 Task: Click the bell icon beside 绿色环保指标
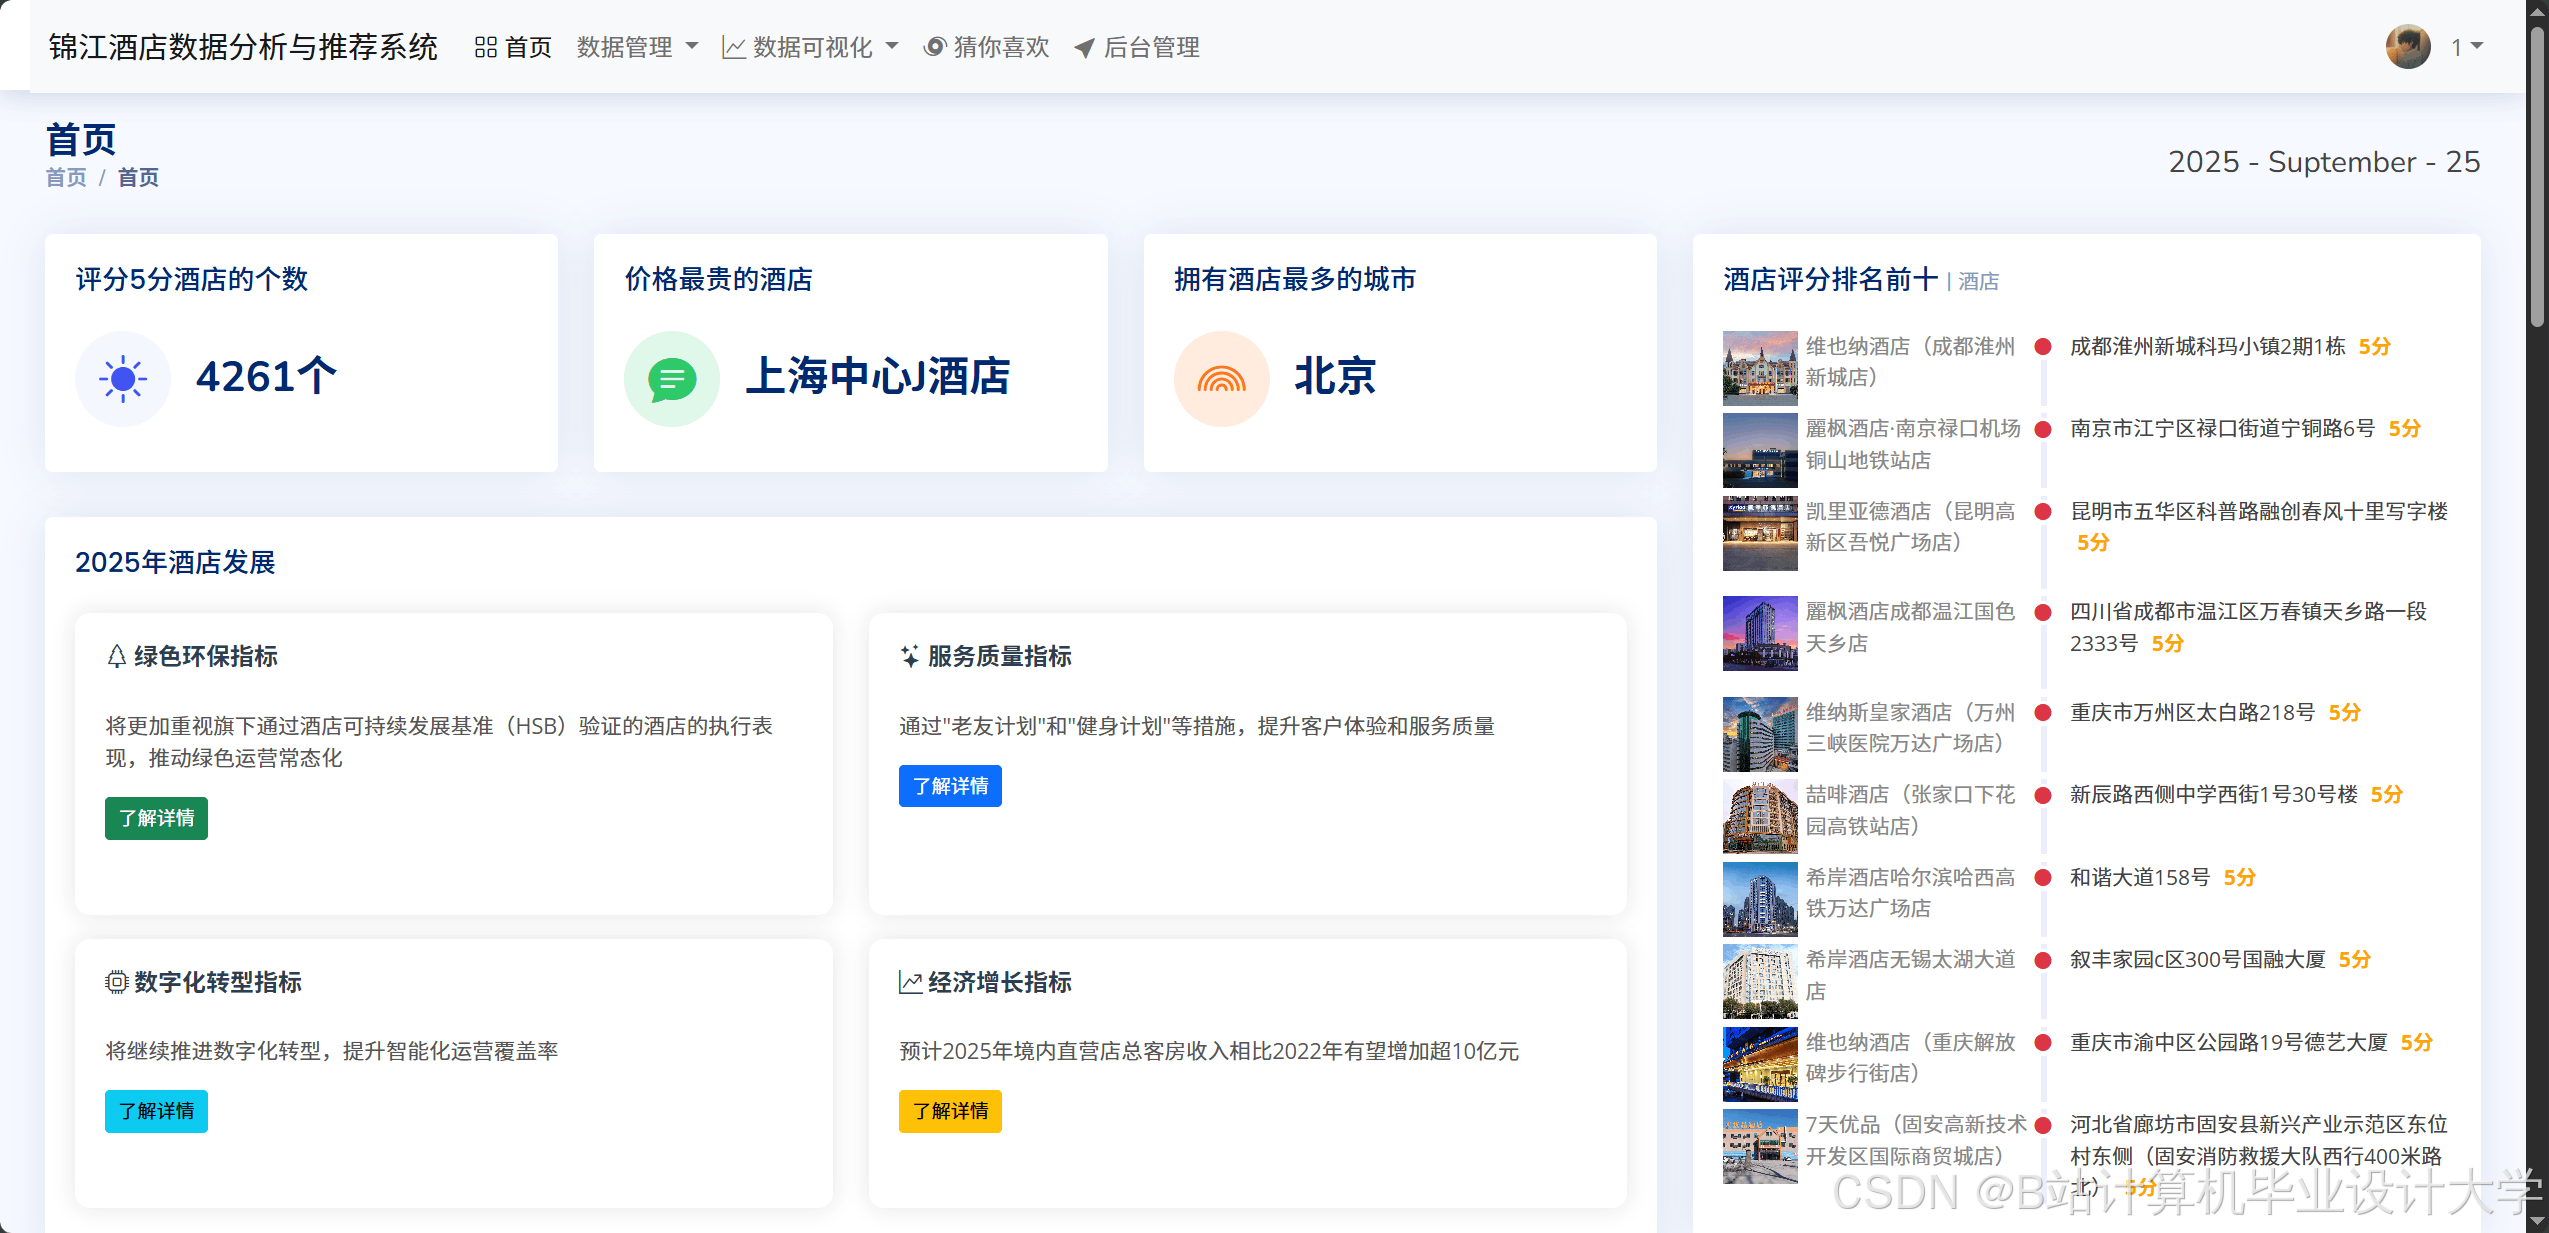coord(116,656)
